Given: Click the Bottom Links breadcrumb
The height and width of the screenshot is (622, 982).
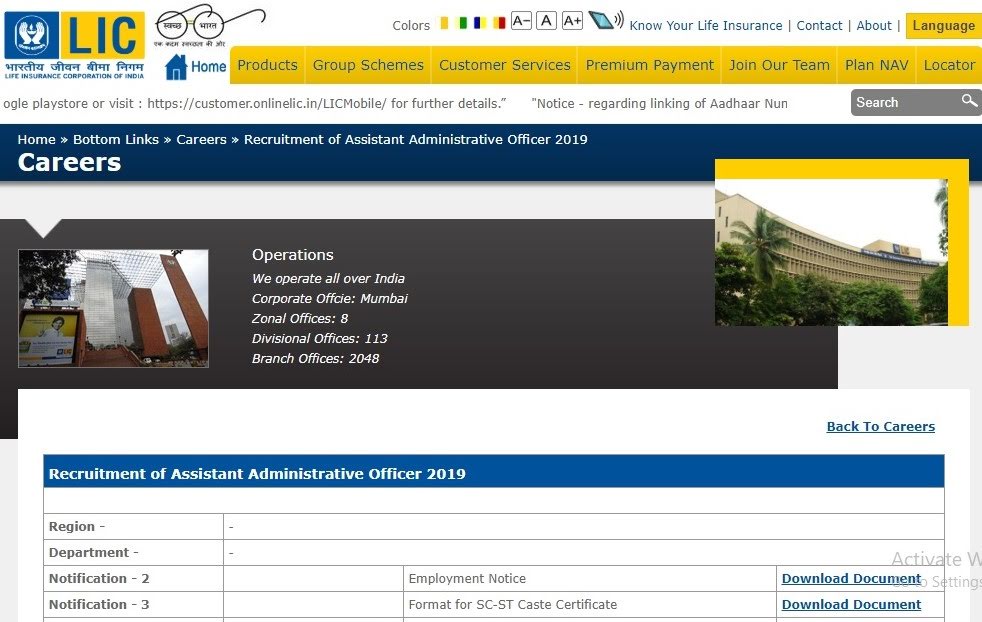Looking at the screenshot, I should (x=116, y=140).
